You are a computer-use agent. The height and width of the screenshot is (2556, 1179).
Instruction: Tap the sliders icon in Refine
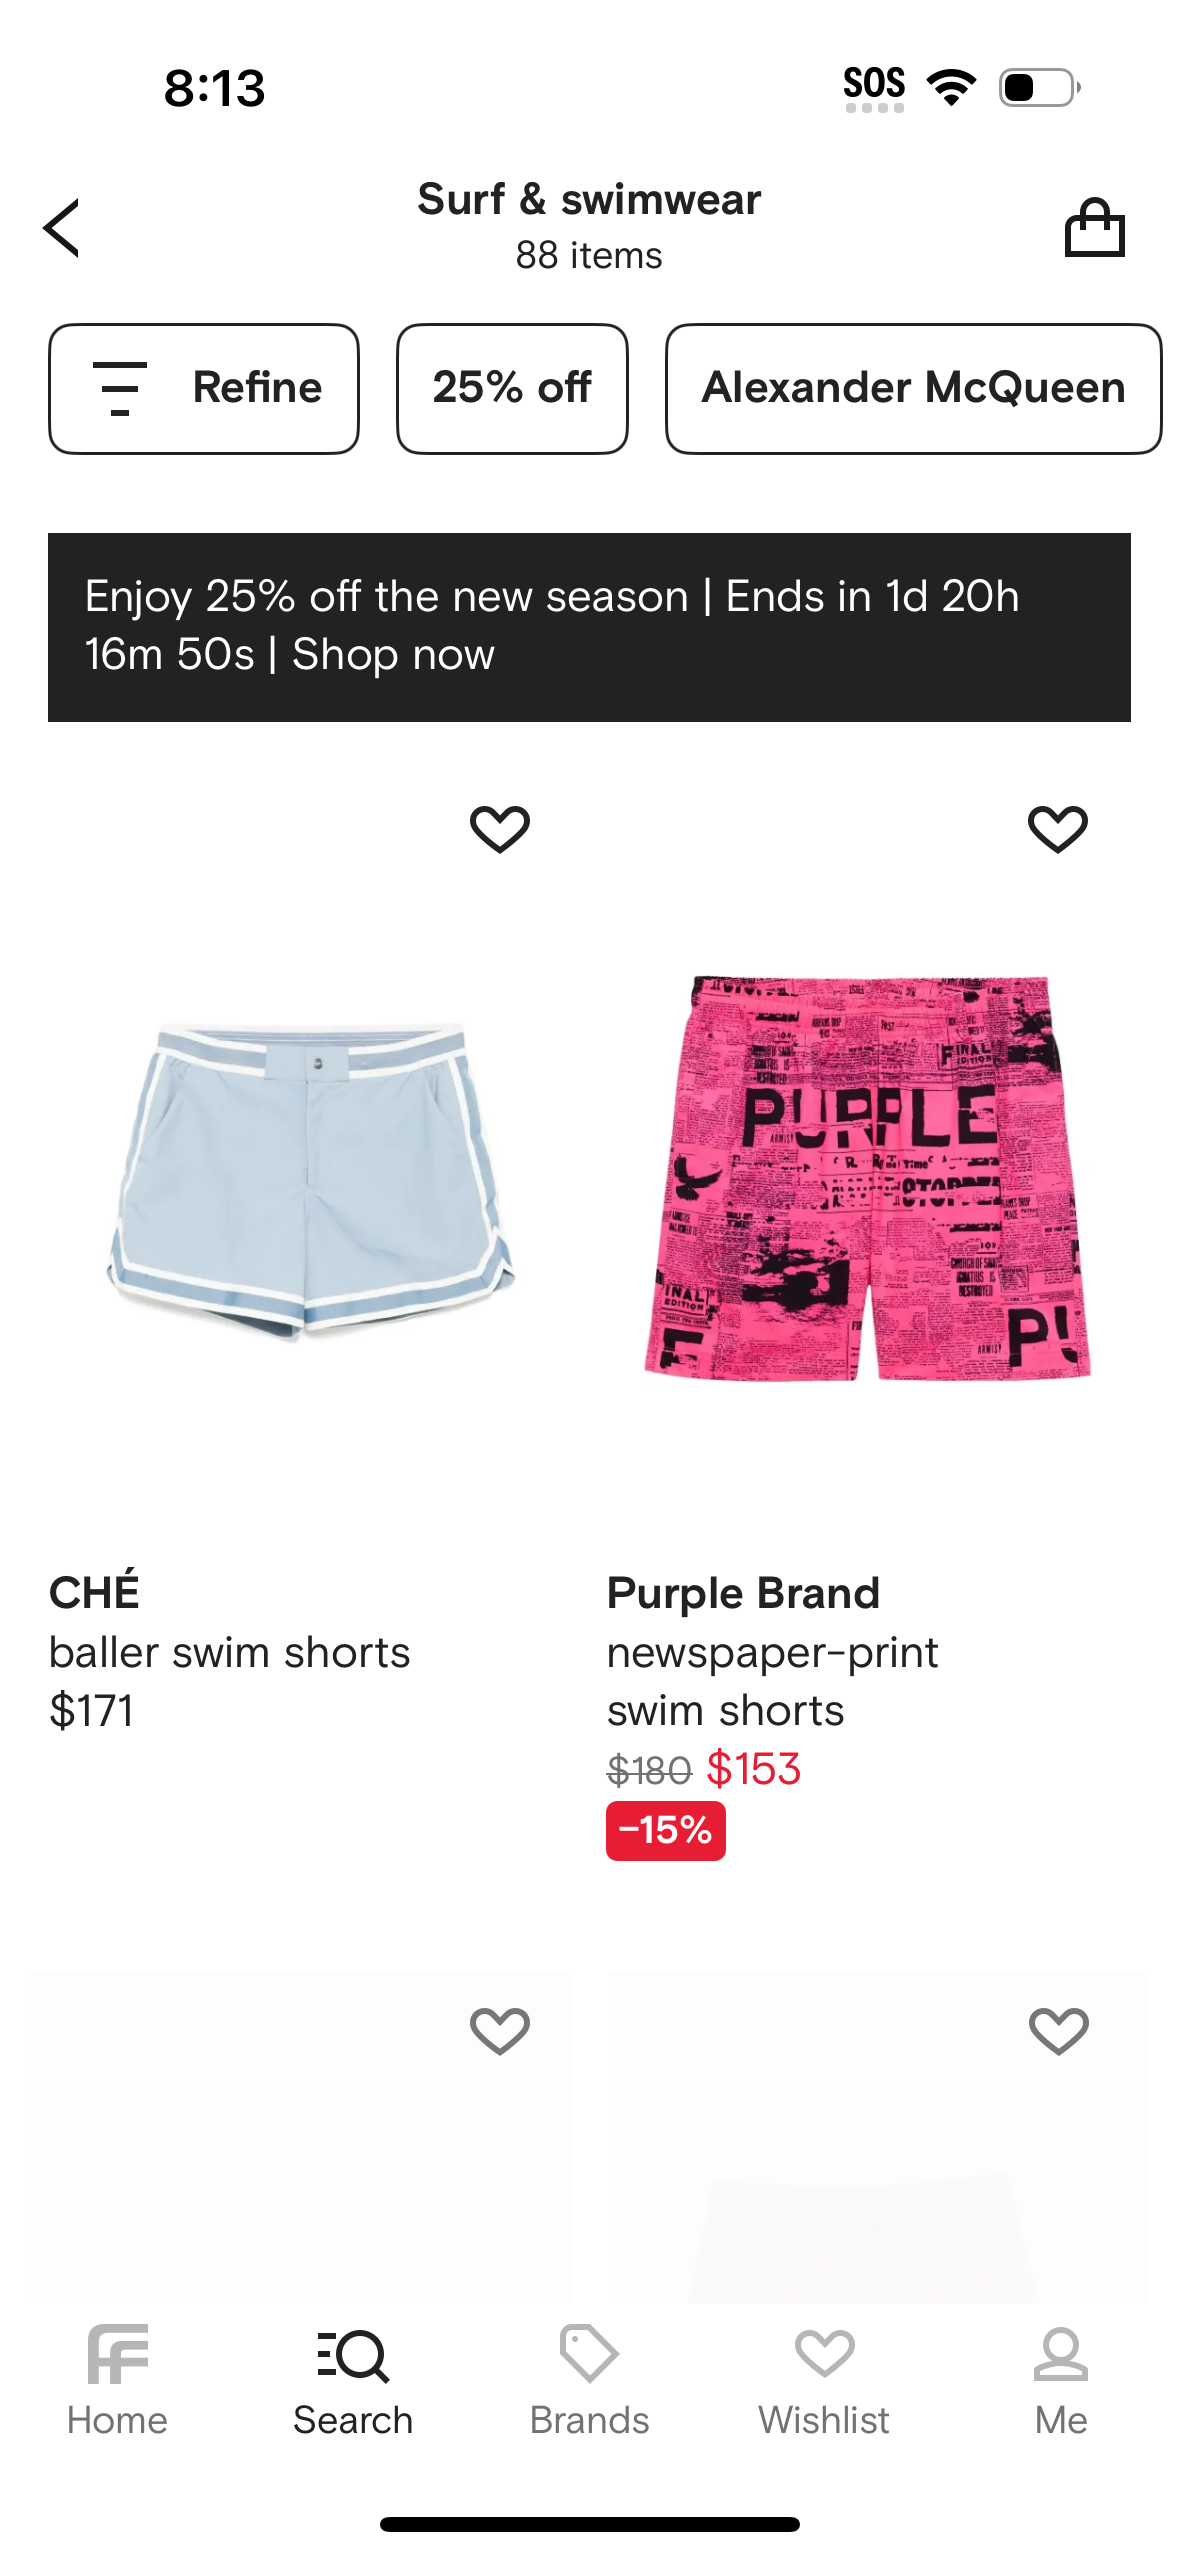pos(120,388)
